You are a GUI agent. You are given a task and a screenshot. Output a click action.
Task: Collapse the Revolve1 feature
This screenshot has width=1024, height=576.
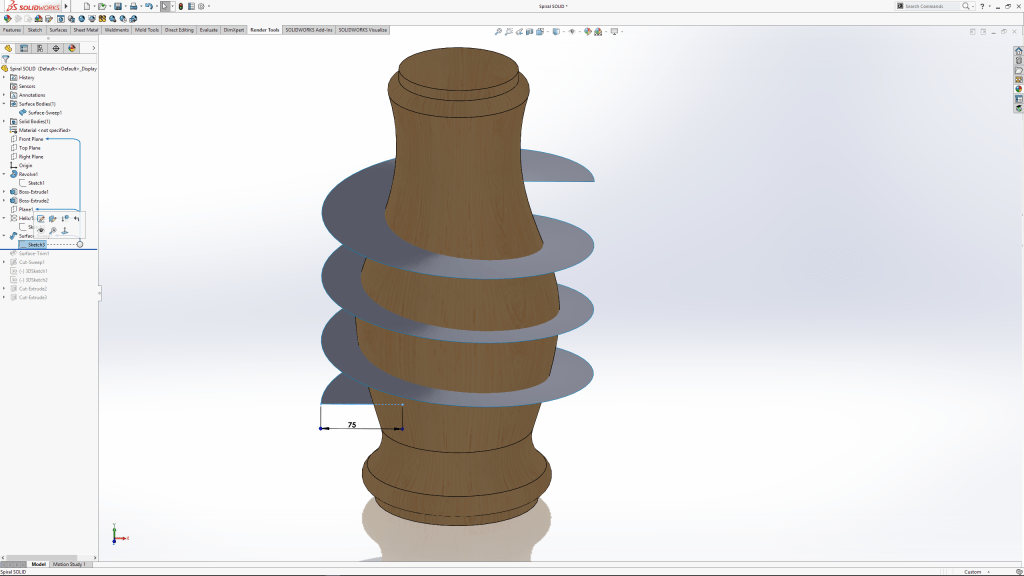point(4,174)
